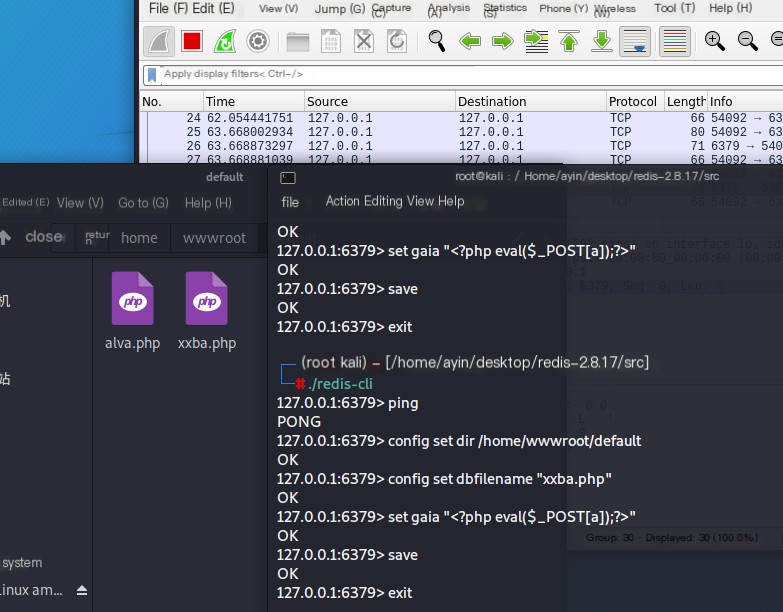Open terminal file menu

tap(290, 202)
